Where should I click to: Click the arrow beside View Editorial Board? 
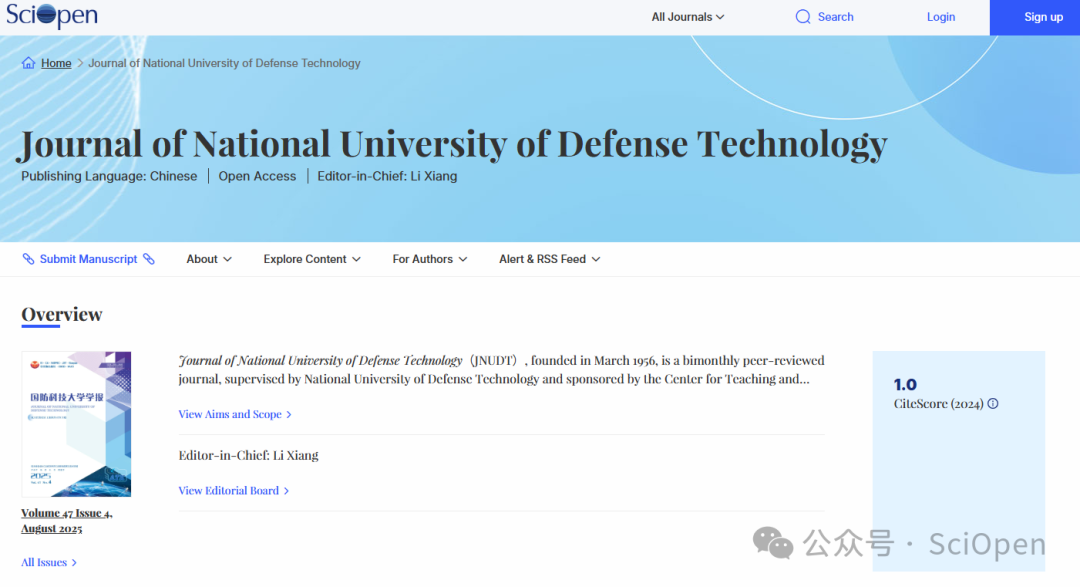[287, 491]
